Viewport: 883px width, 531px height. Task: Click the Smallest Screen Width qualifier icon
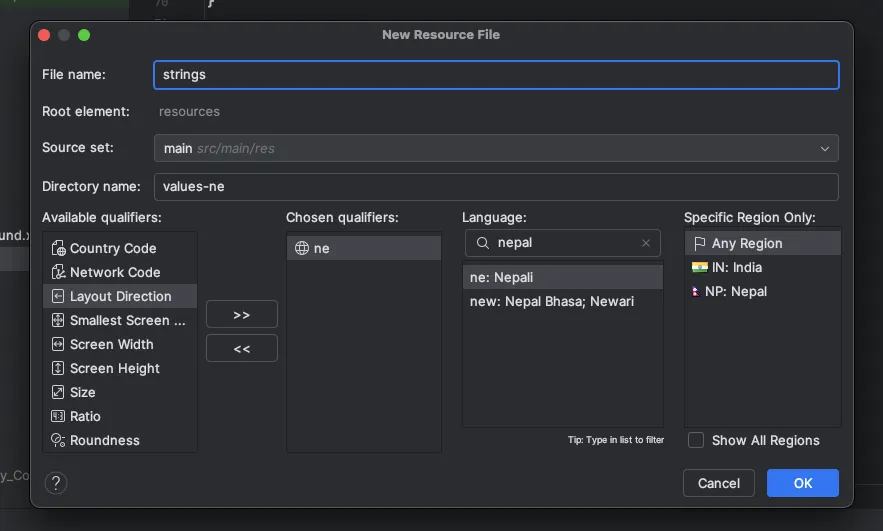pyautogui.click(x=58, y=320)
